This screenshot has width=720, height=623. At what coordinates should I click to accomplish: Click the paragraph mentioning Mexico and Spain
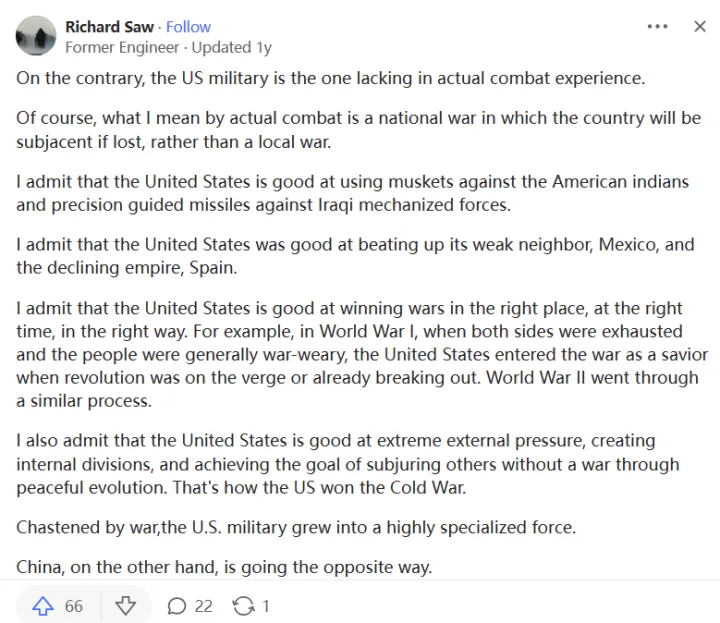point(355,256)
